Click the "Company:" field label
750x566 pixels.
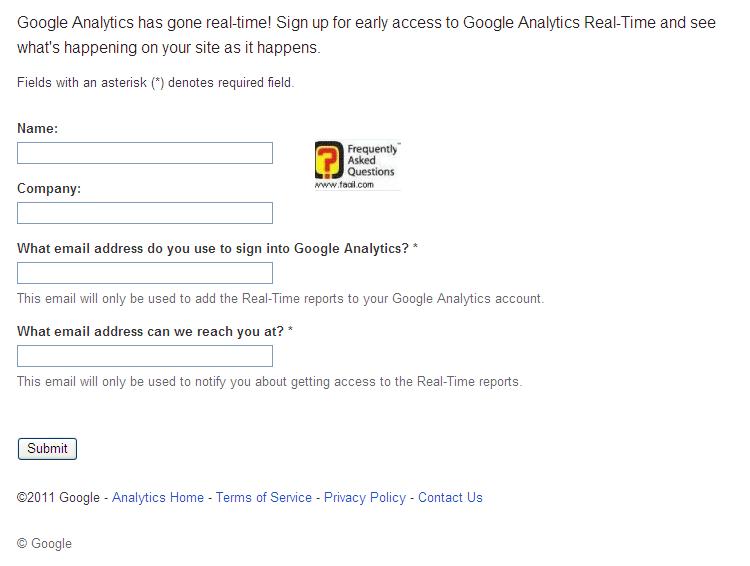[x=49, y=188]
